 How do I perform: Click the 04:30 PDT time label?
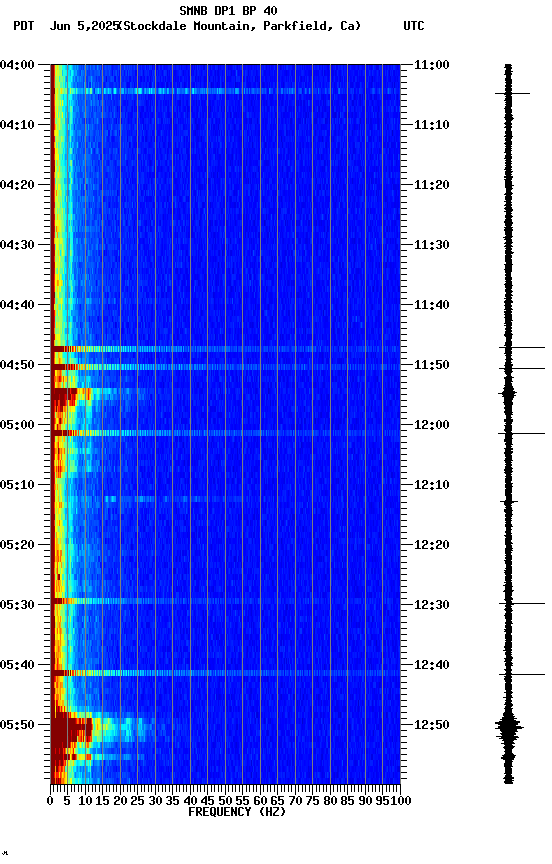point(17,245)
